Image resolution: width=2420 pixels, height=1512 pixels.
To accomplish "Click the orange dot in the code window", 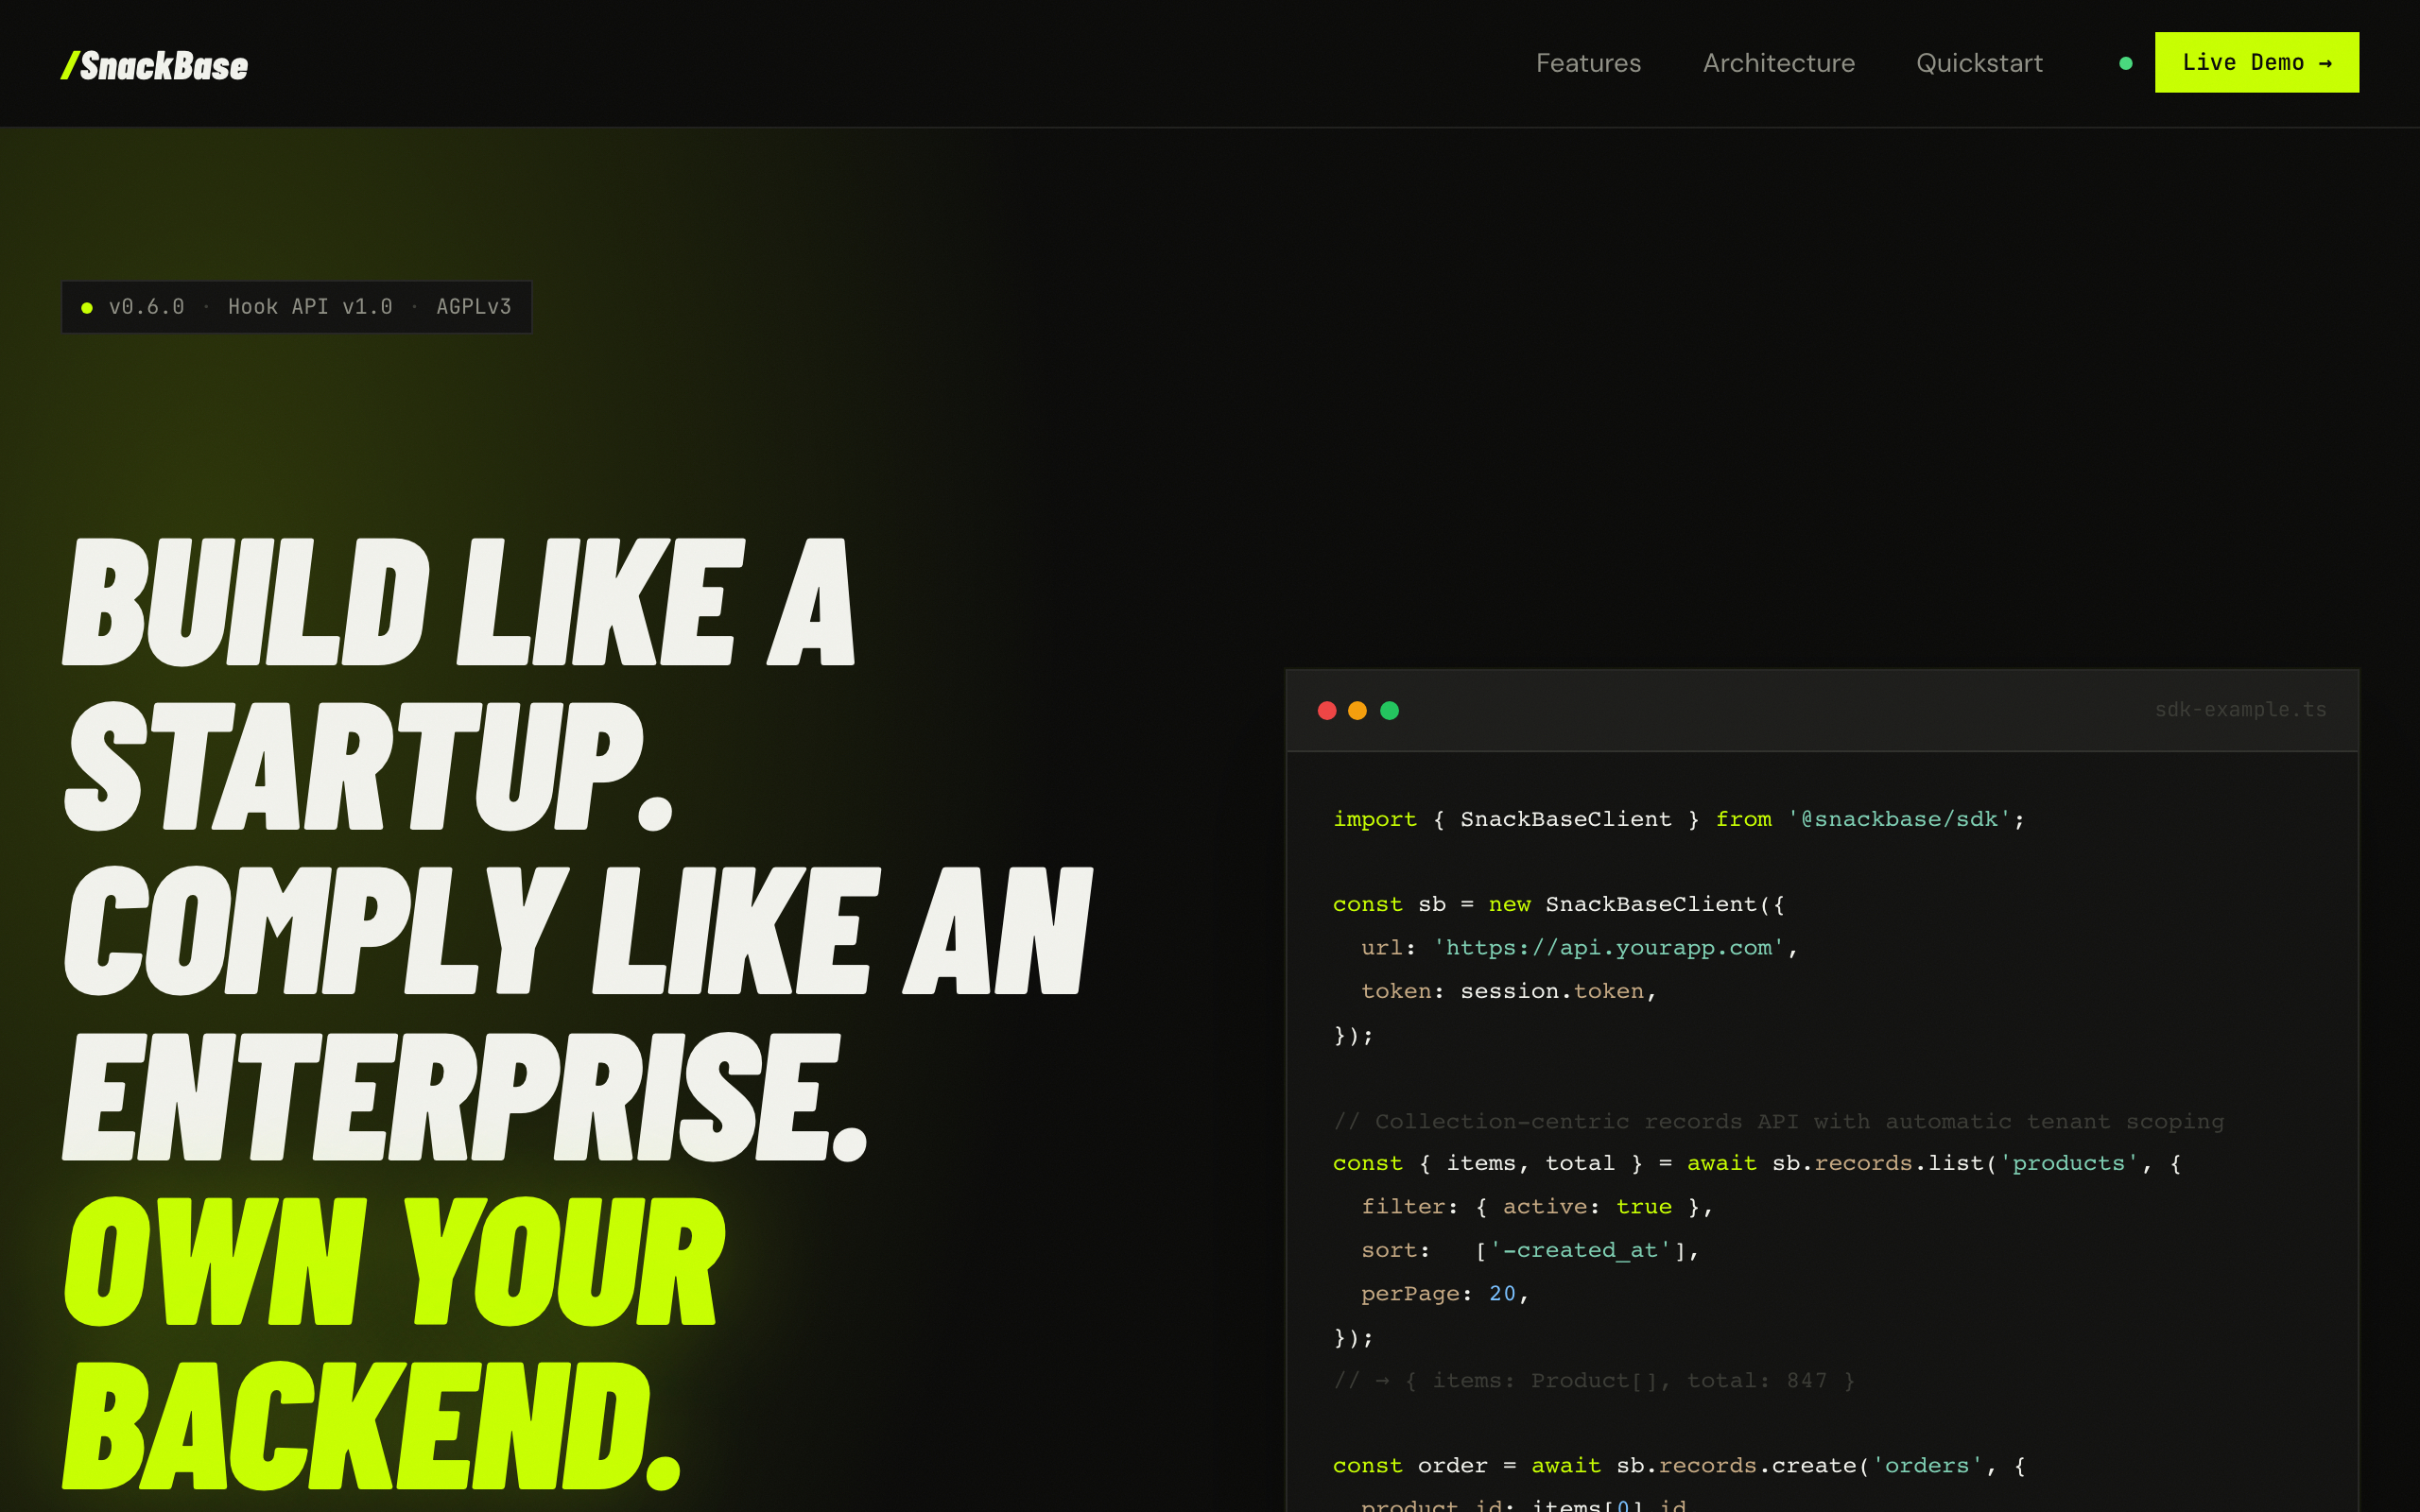I will point(1357,710).
